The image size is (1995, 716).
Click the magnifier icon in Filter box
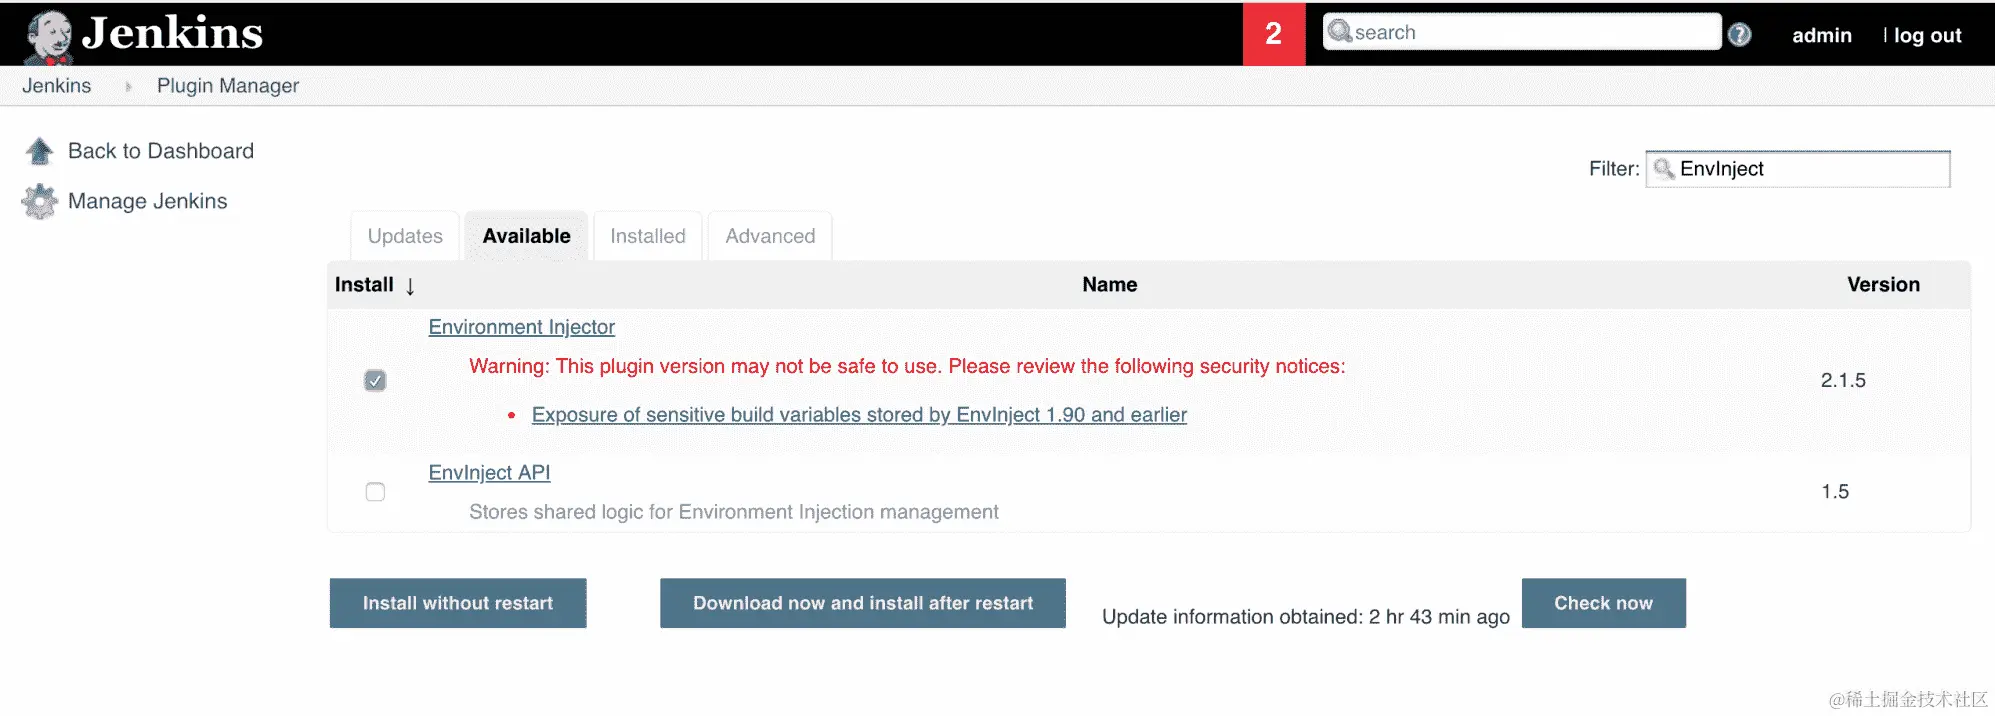(x=1664, y=169)
